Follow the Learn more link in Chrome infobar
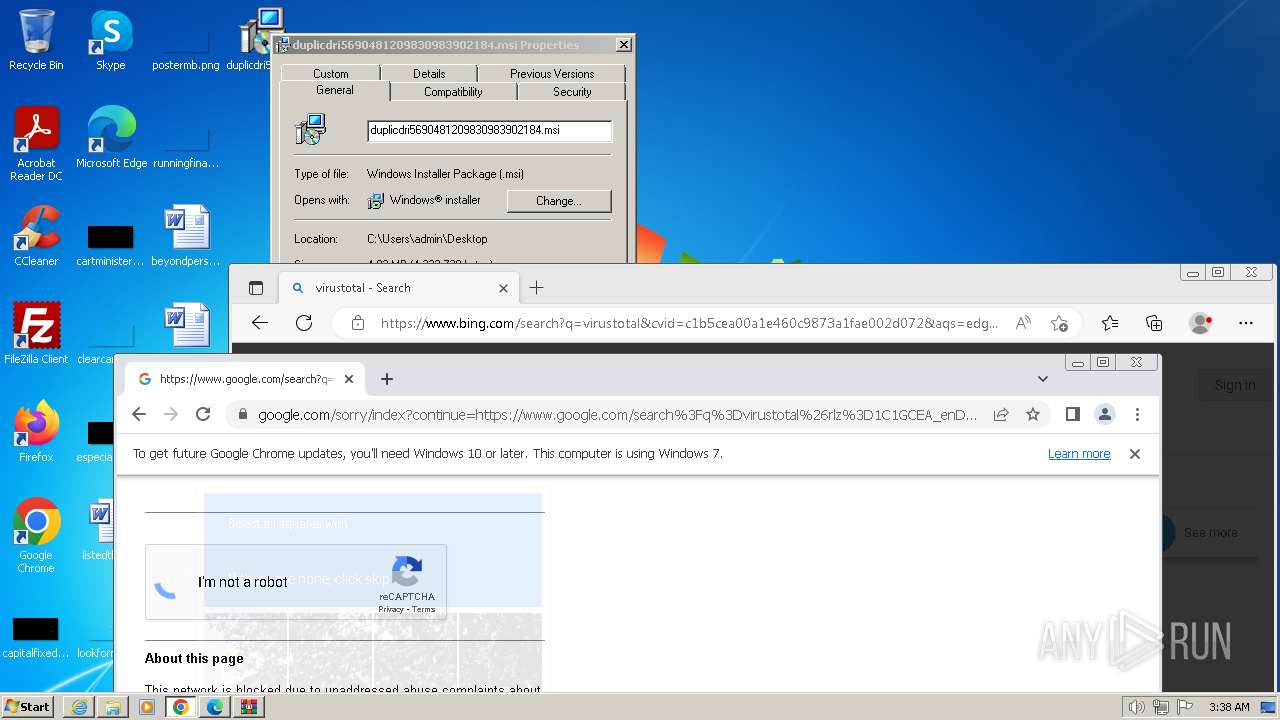 [x=1079, y=454]
